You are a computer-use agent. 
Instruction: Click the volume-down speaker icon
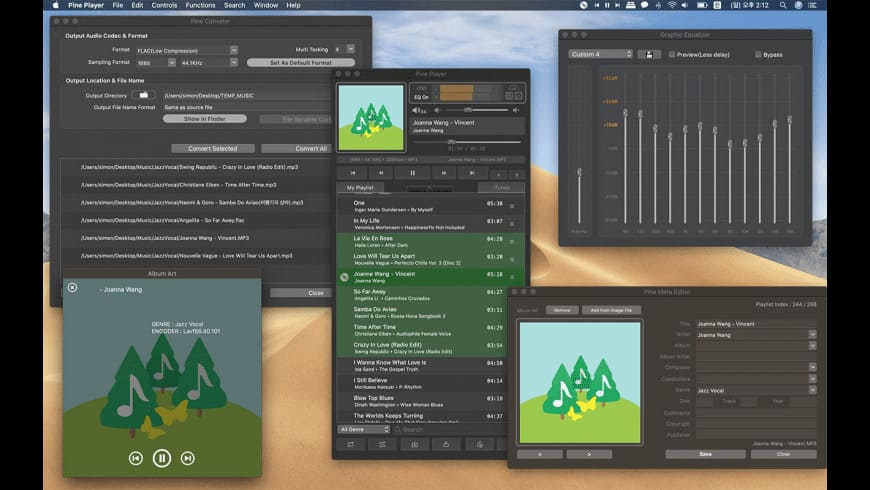point(437,110)
